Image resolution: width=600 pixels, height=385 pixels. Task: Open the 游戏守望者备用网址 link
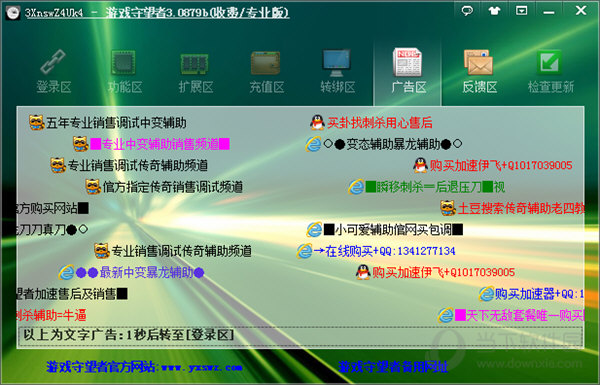393,367
